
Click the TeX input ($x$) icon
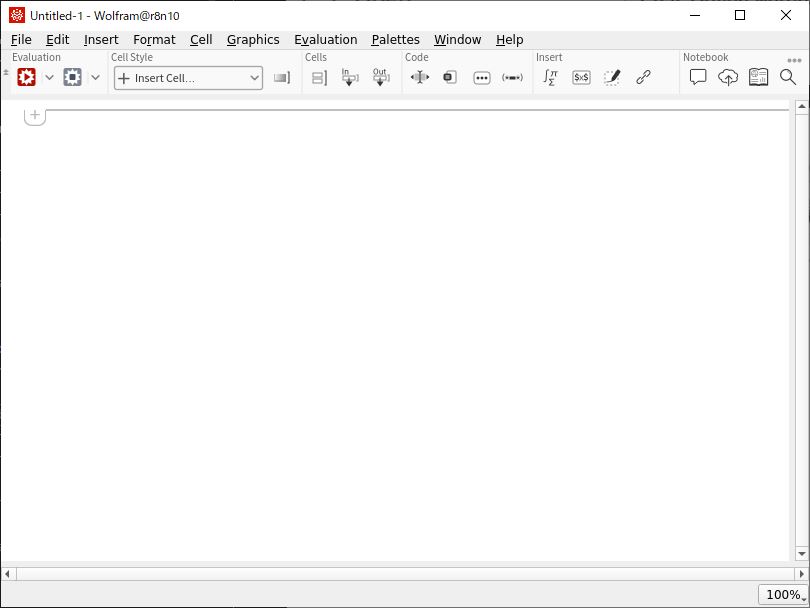tap(581, 77)
